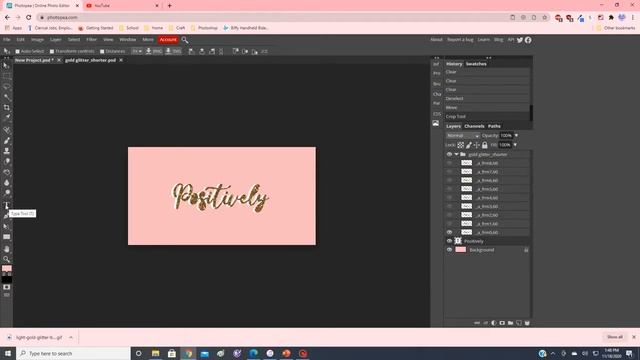The width and height of the screenshot is (640, 360).
Task: Select the Dodge tool
Action: point(6,193)
